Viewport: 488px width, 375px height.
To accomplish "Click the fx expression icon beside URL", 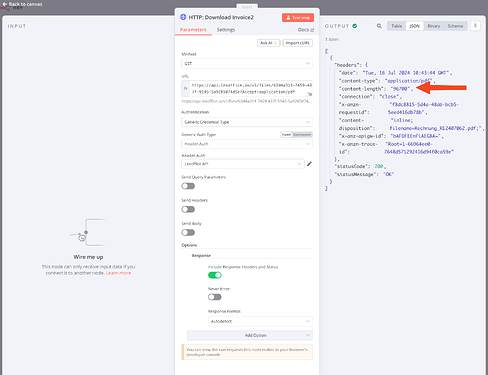I will [186, 89].
